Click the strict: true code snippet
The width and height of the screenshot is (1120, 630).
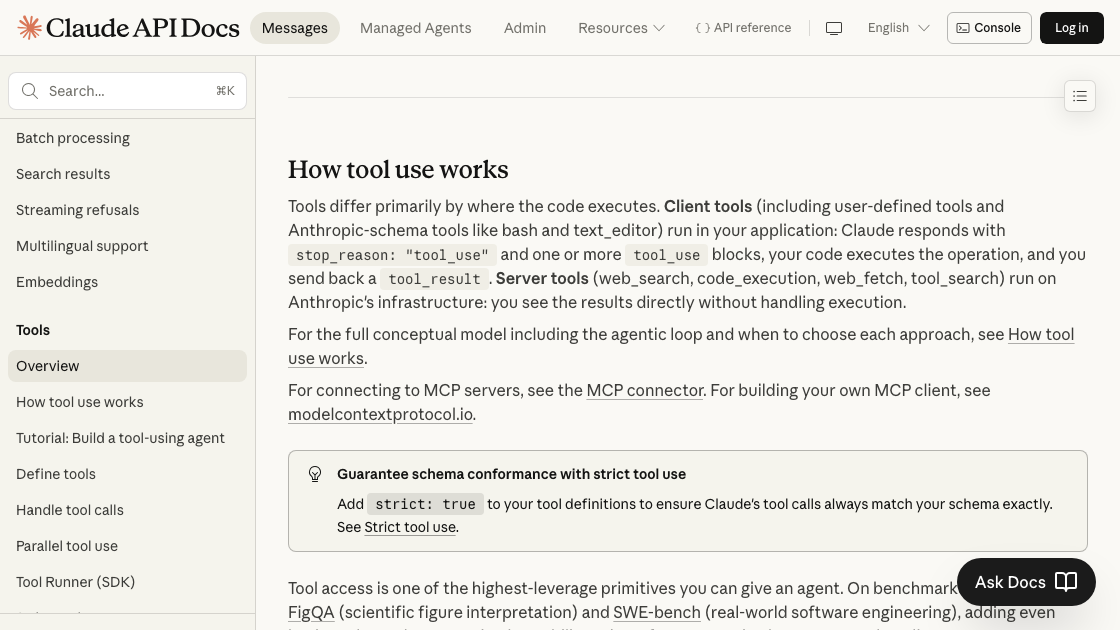425,504
